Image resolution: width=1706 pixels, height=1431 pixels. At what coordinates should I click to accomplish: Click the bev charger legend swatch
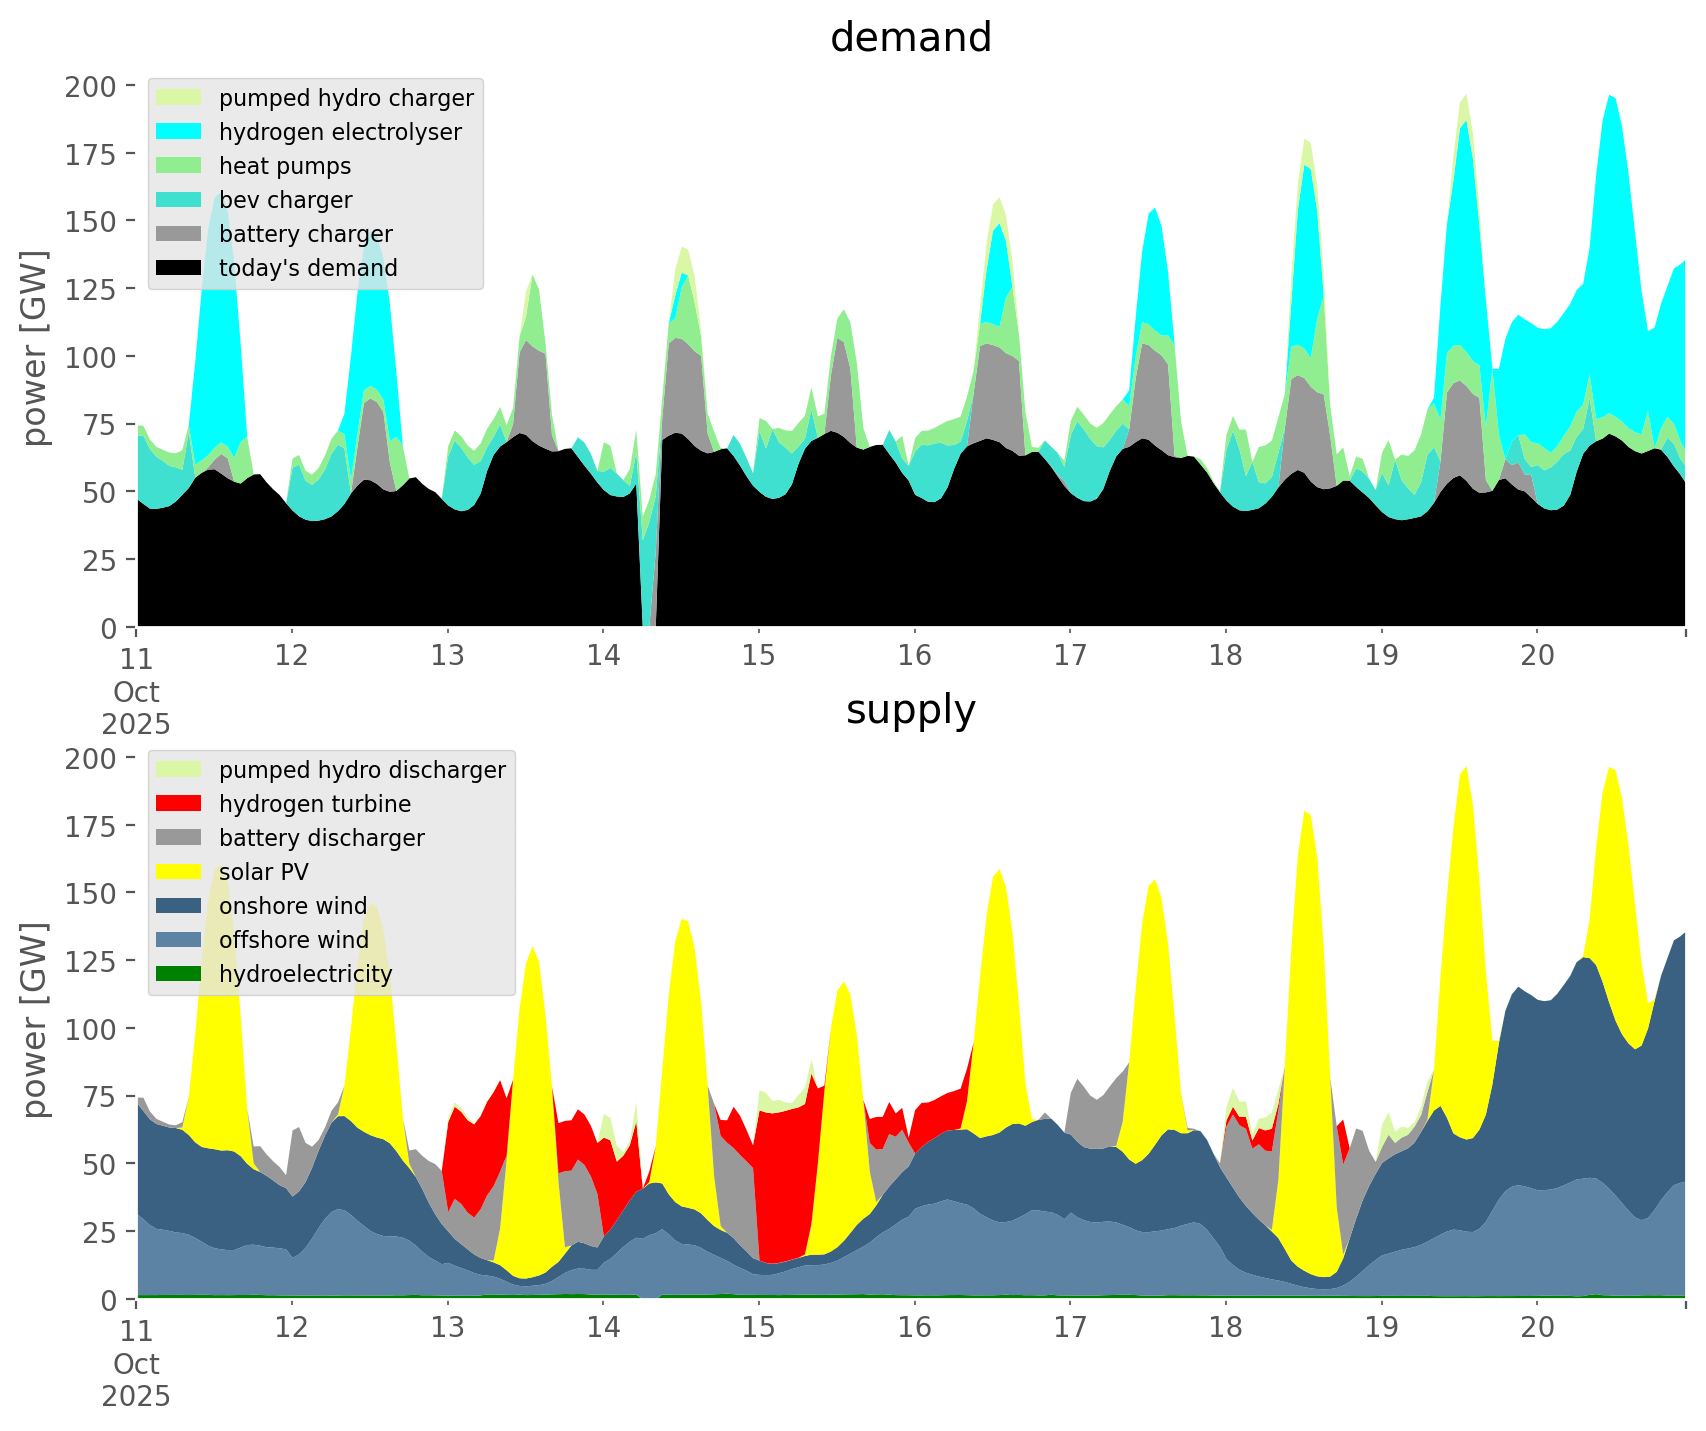(179, 200)
